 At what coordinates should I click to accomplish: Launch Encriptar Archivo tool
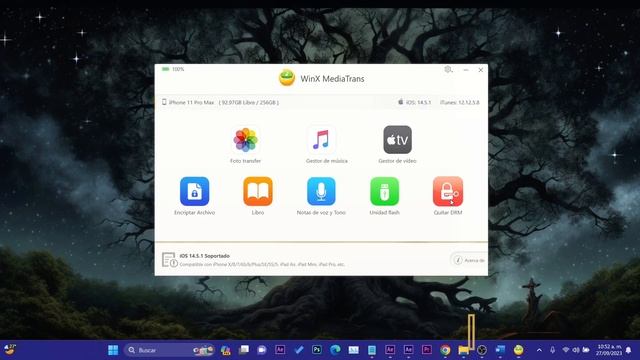click(x=194, y=191)
